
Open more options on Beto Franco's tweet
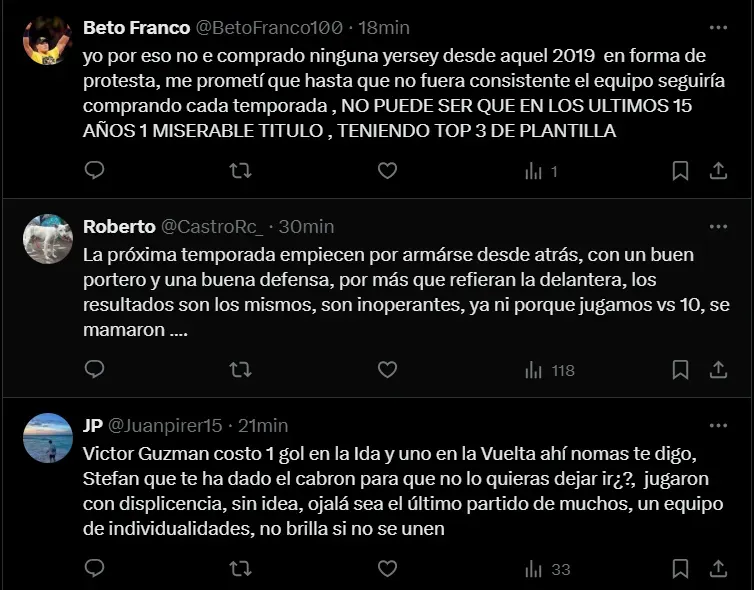coord(718,28)
